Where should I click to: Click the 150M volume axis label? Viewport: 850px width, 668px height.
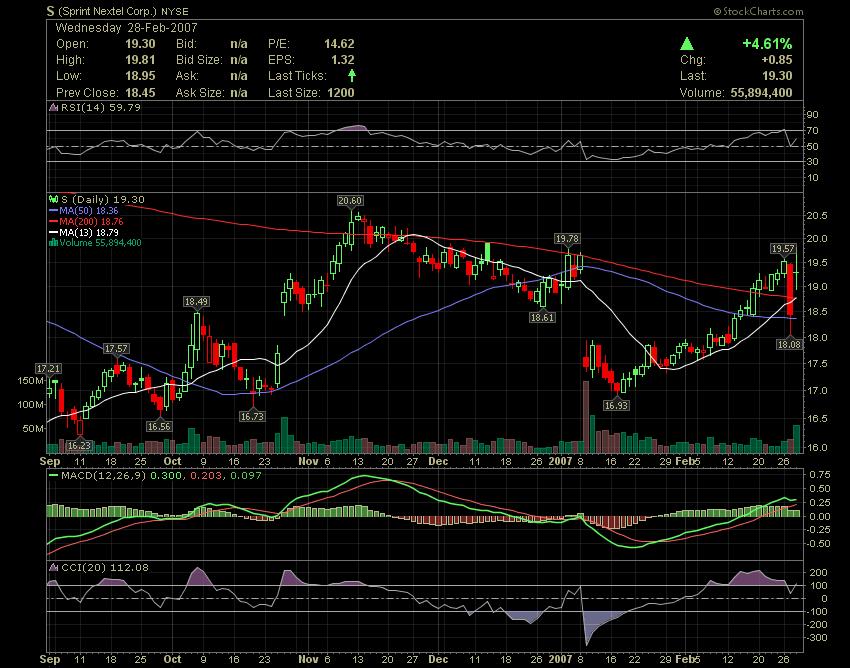pyautogui.click(x=31, y=381)
